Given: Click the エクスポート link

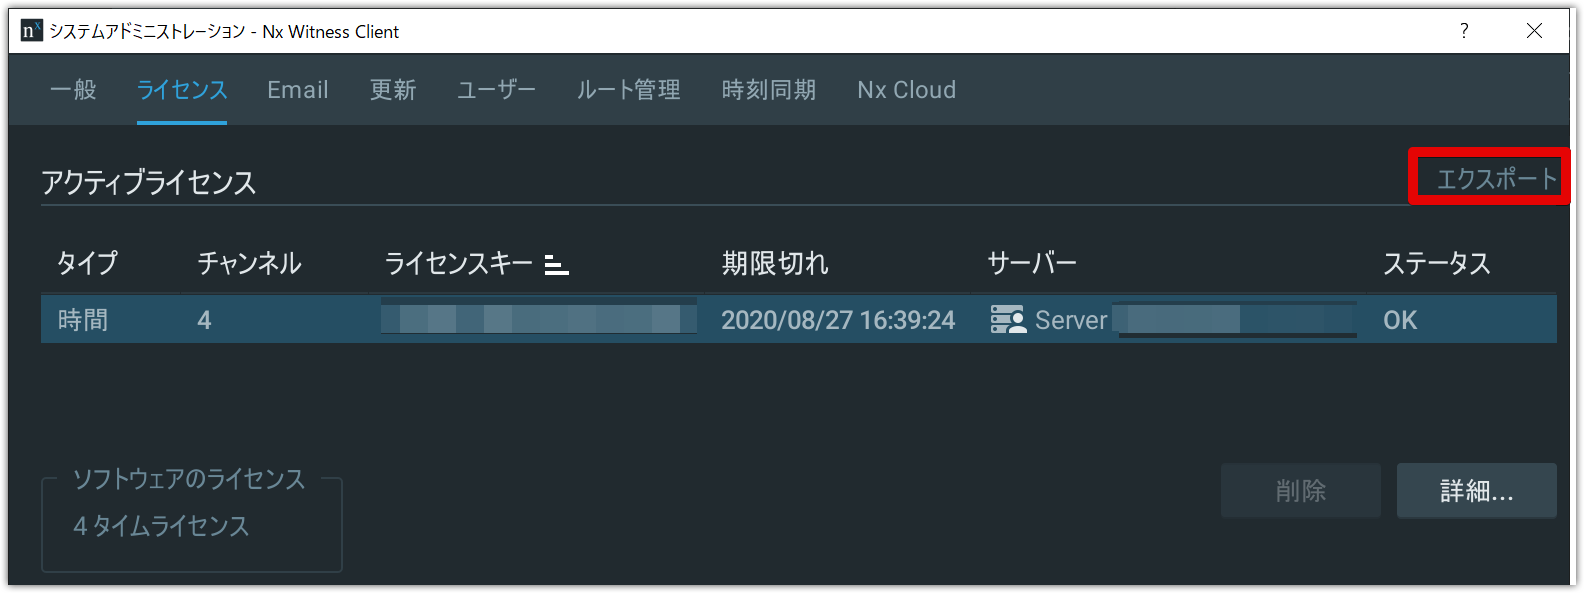Looking at the screenshot, I should point(1497,179).
